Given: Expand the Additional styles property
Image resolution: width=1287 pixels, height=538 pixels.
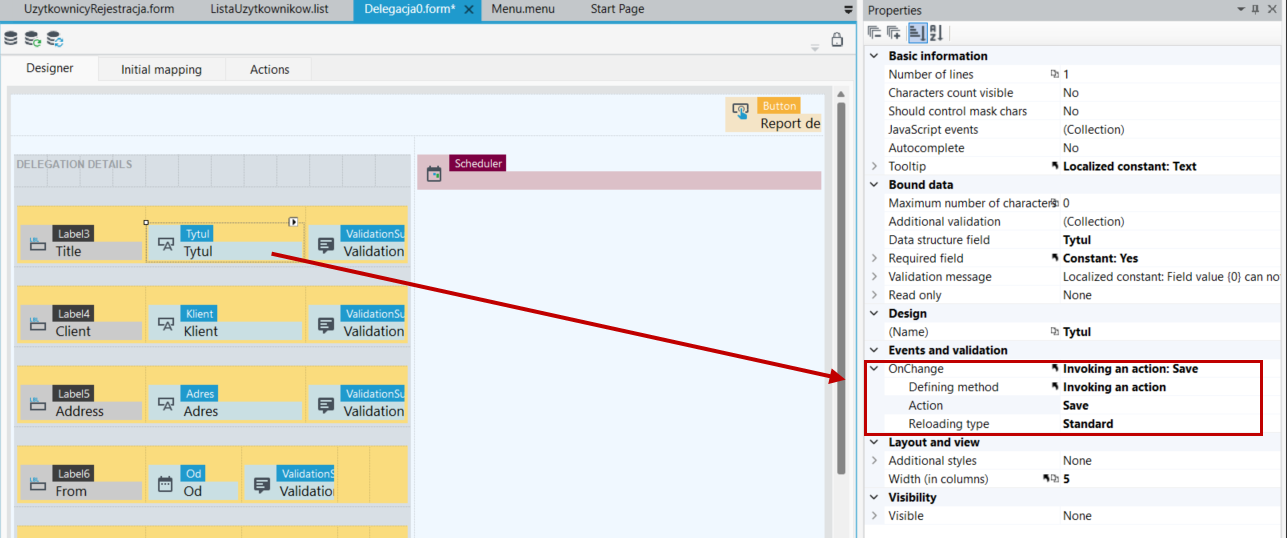Looking at the screenshot, I should (875, 461).
